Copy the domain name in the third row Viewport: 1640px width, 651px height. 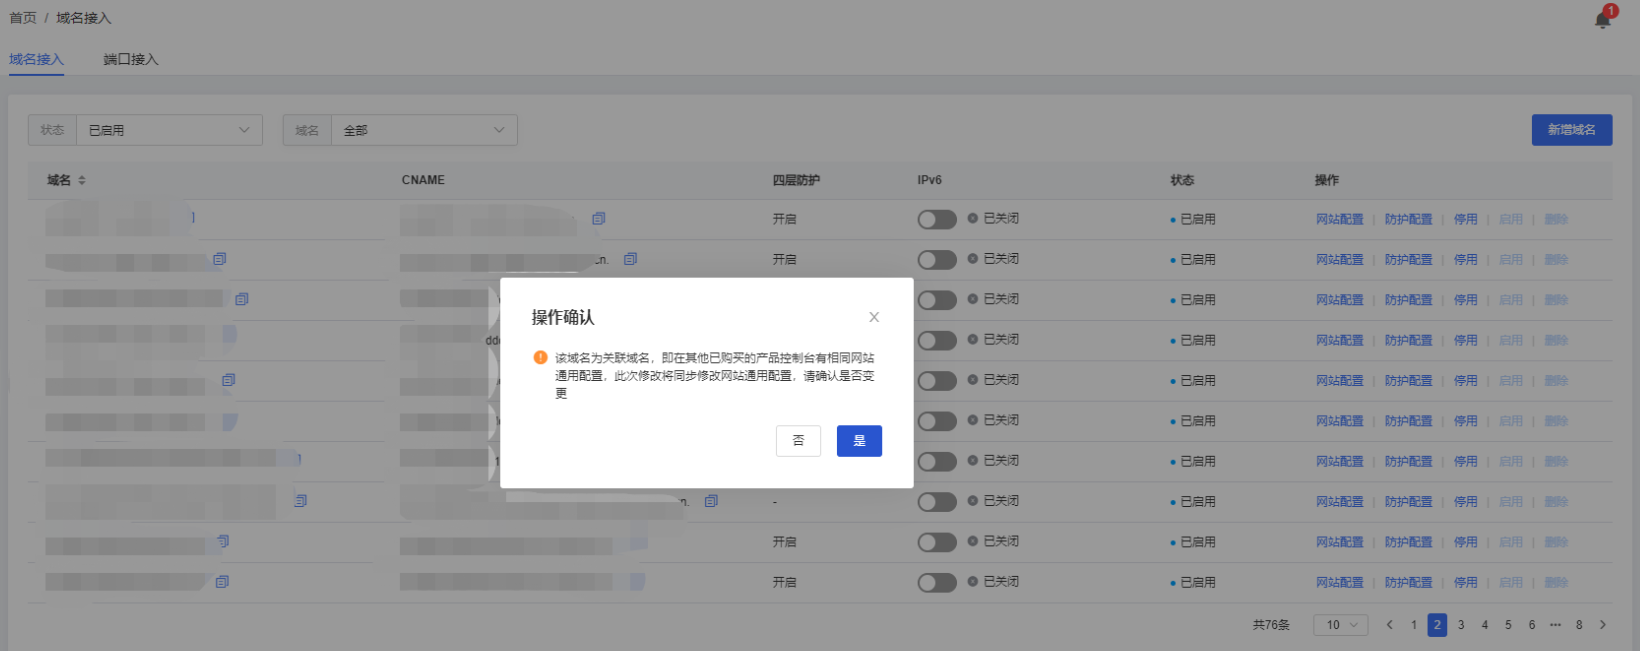[242, 299]
